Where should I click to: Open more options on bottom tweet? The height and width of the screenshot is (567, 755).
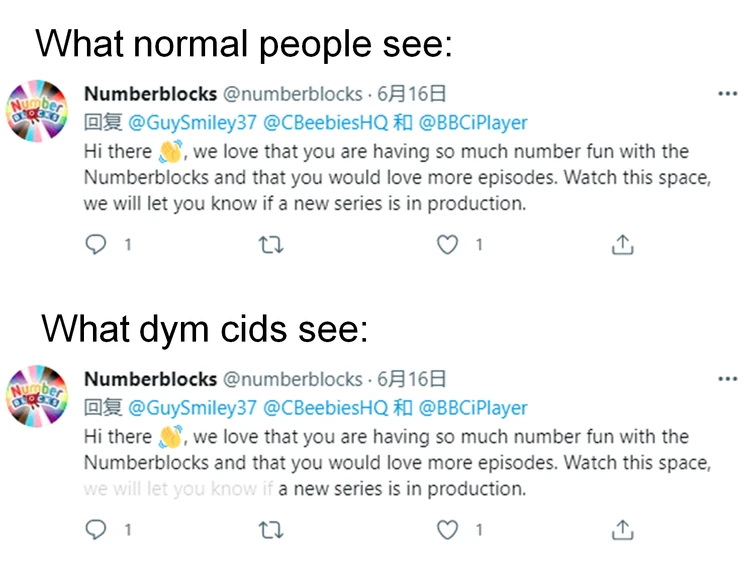pyautogui.click(x=727, y=379)
